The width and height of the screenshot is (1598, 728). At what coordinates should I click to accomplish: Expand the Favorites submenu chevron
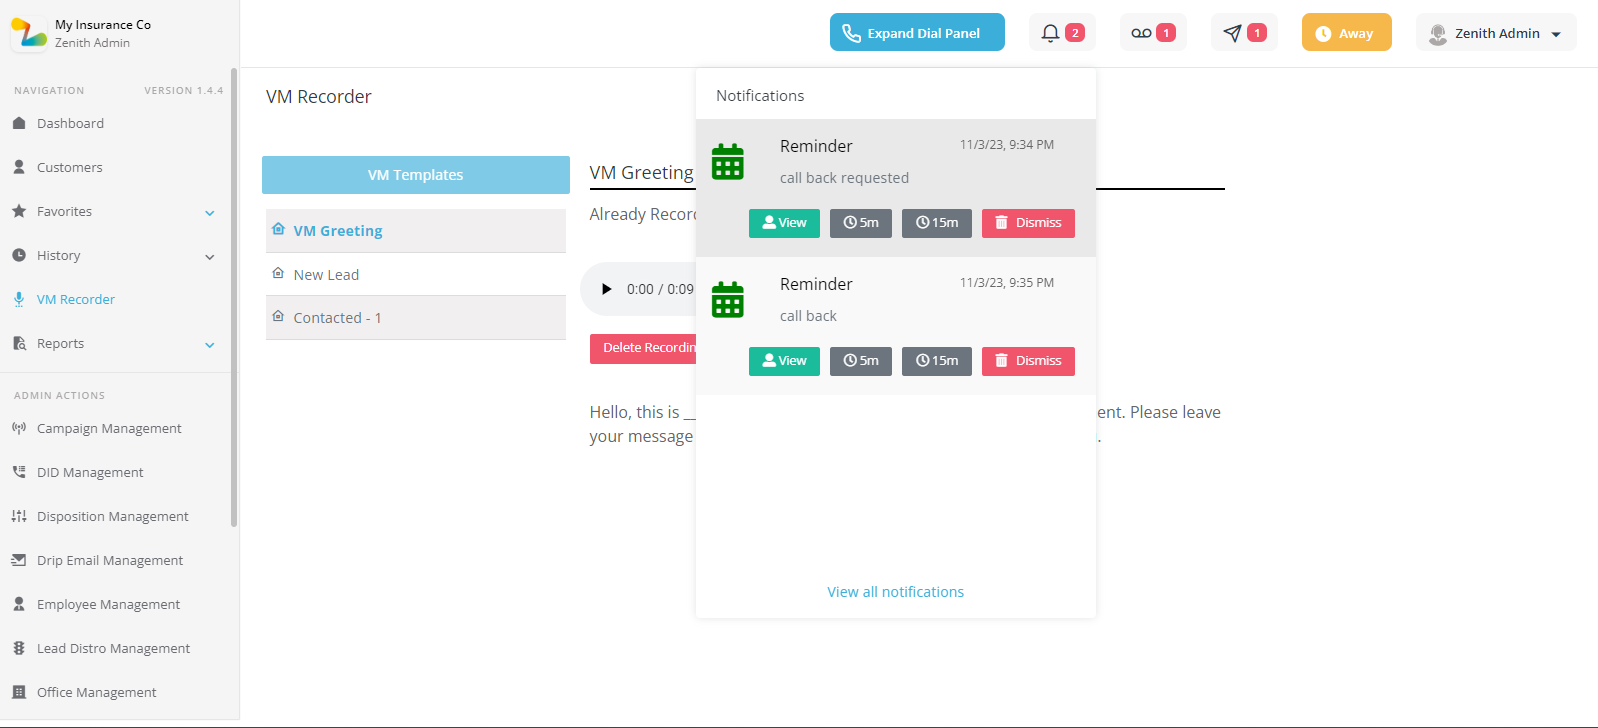pos(210,213)
